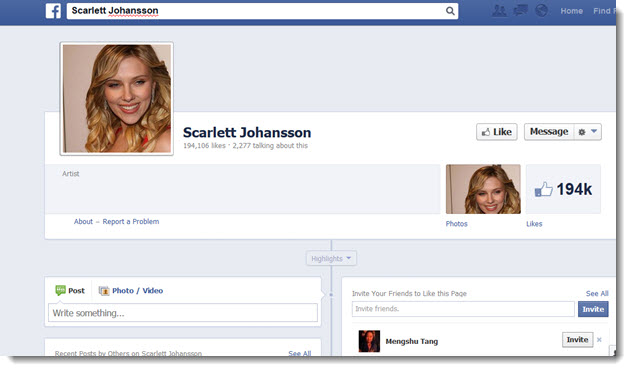
Task: Dismiss Mengshu Tang suggestion with X
Action: (599, 340)
